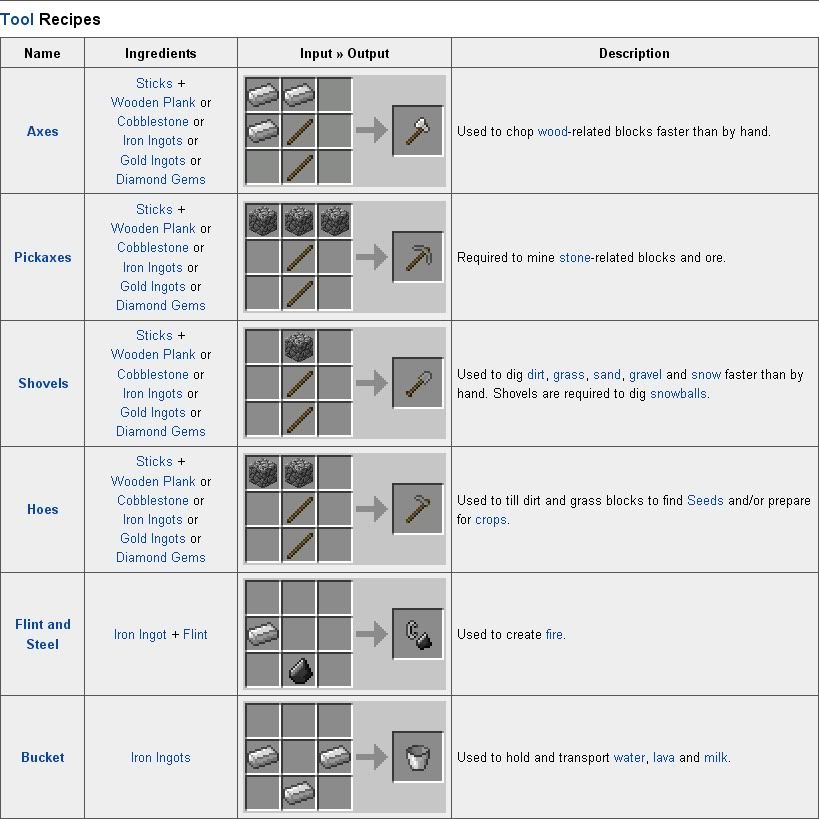Select middle stick in Axes grid
This screenshot has width=819, height=819.
(299, 131)
